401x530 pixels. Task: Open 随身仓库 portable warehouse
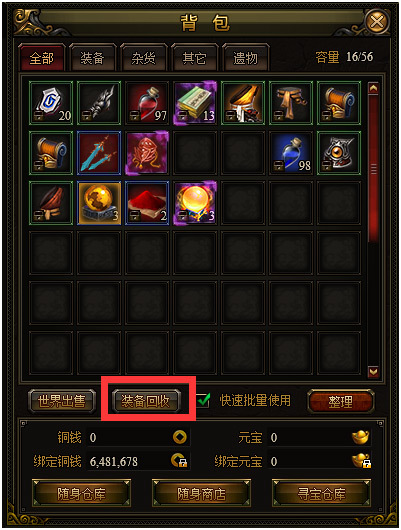click(x=81, y=493)
